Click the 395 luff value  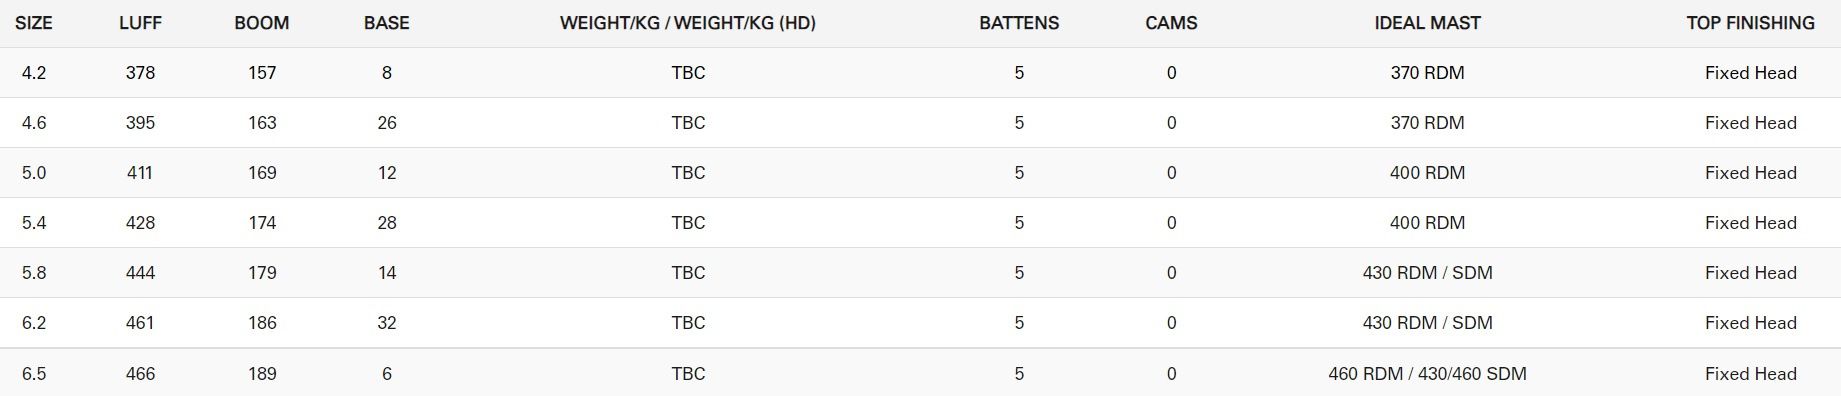[x=140, y=123]
